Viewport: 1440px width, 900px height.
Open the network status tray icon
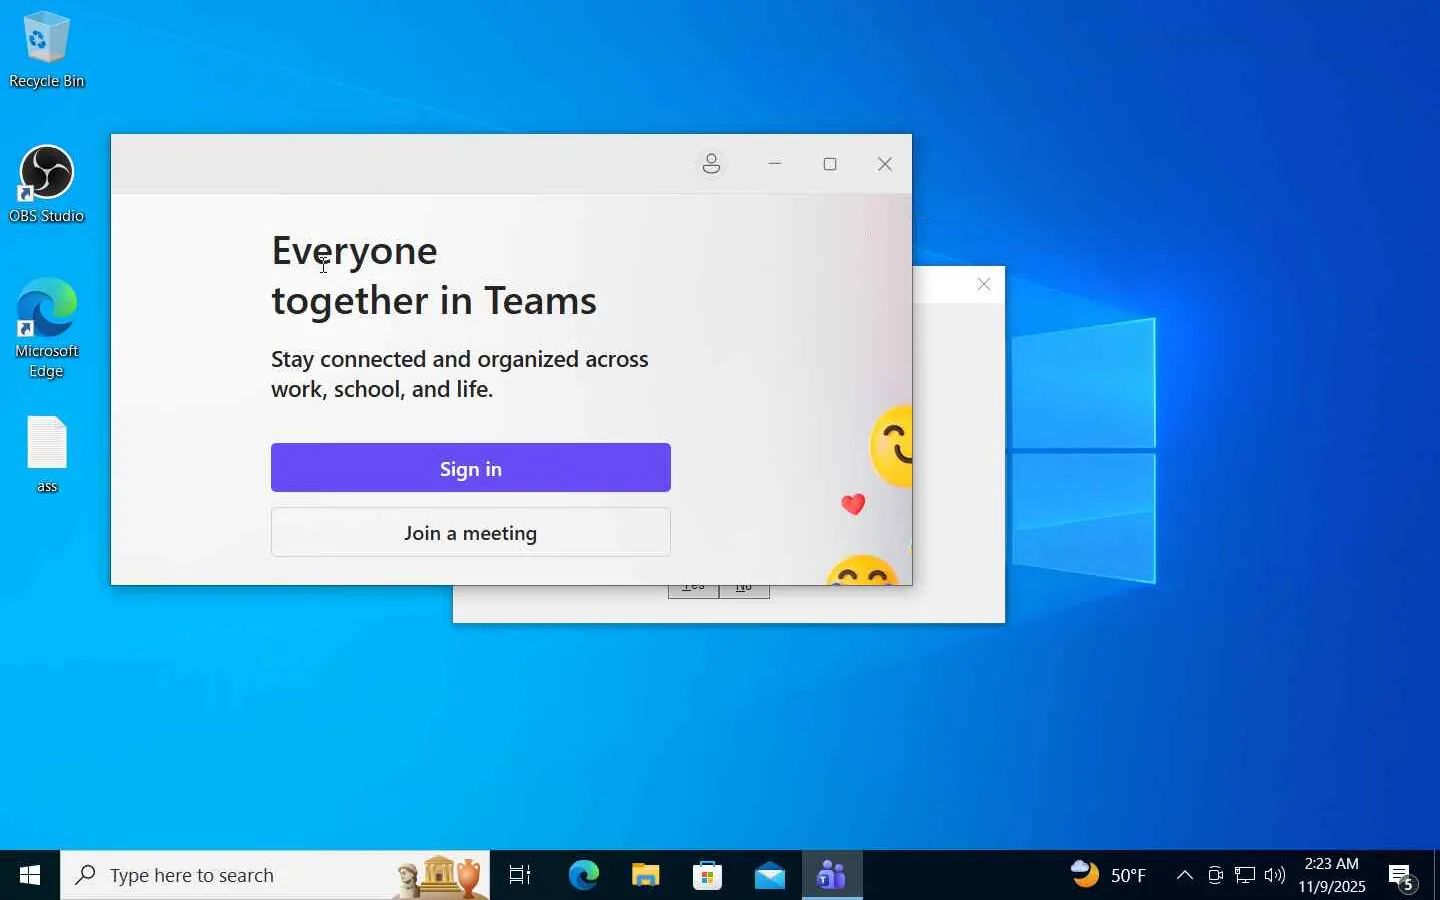point(1246,876)
